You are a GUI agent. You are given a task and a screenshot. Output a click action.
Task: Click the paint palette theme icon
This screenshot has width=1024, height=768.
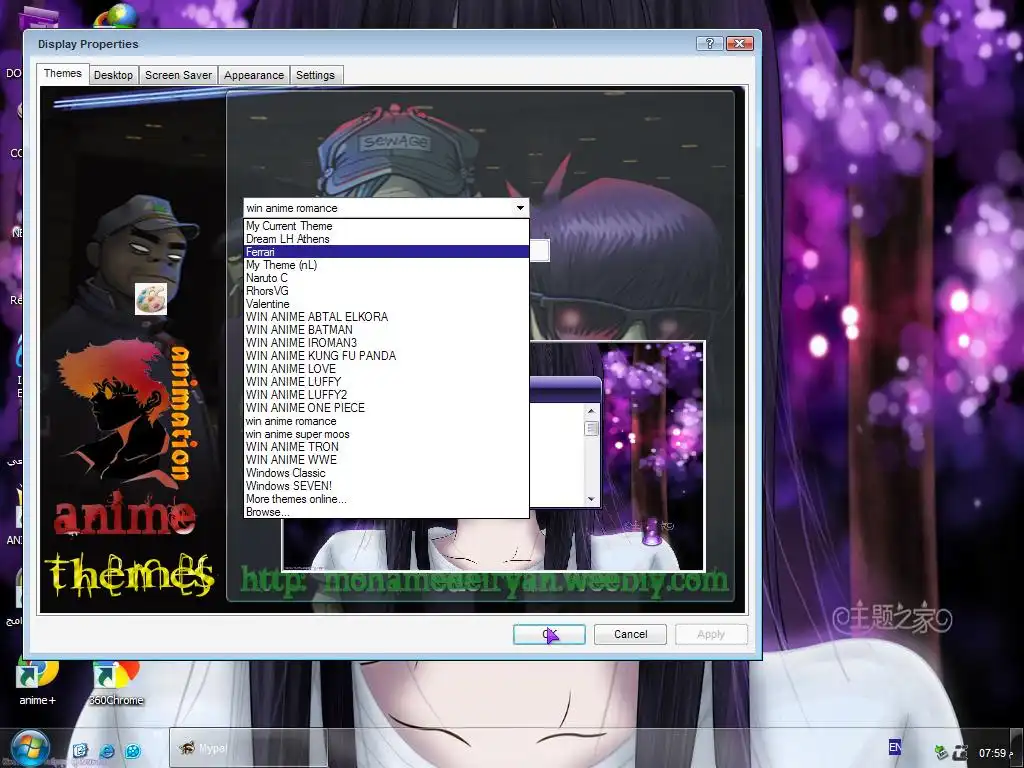pyautogui.click(x=151, y=298)
